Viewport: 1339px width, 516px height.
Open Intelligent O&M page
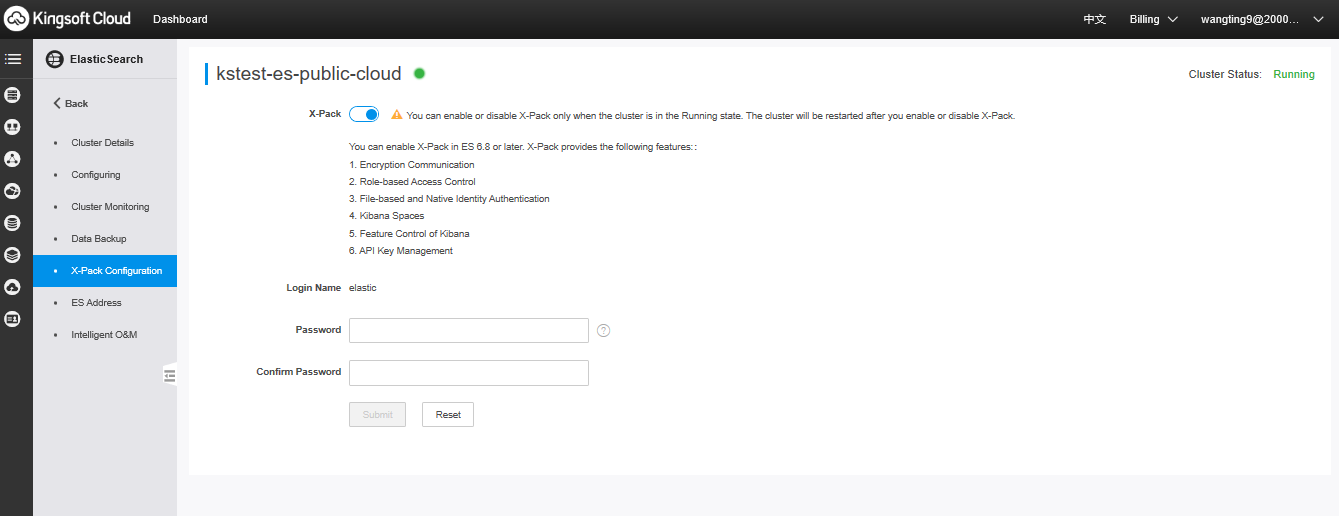click(105, 335)
